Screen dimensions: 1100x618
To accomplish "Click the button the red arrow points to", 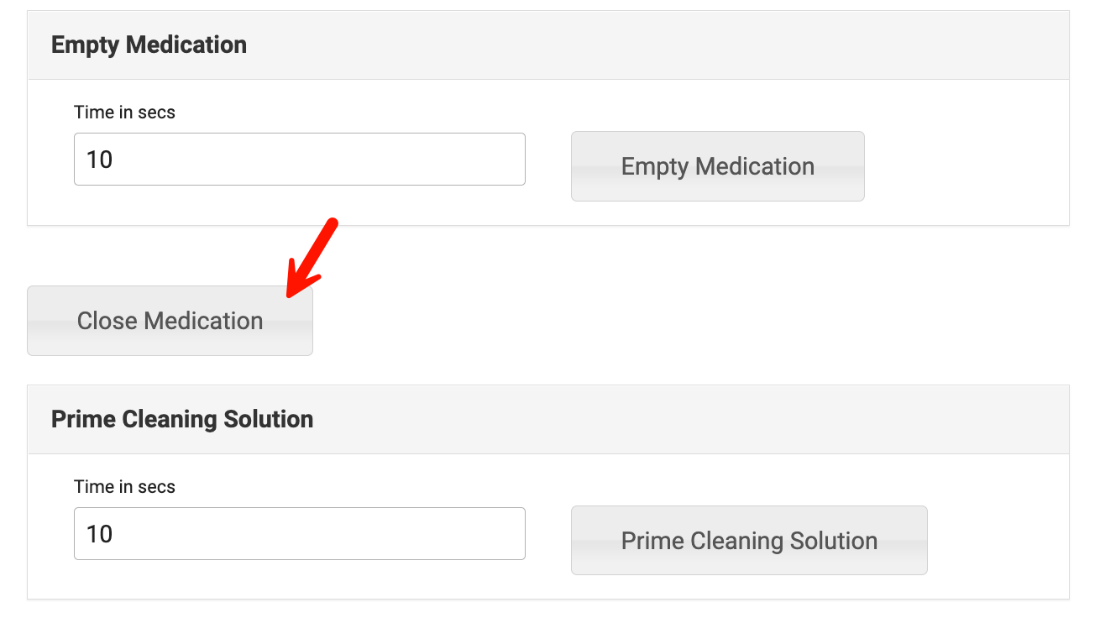I will [x=170, y=321].
